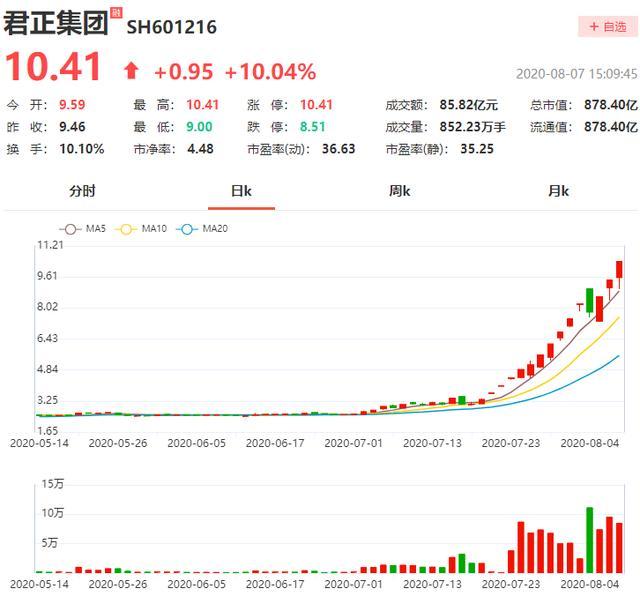This screenshot has height=611, width=640.
Task: Open the 月k monthly chart tab
Action: (558, 191)
